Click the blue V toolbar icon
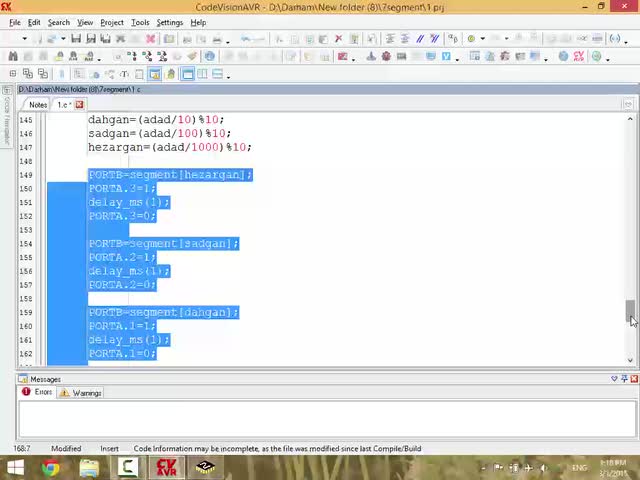Image resolution: width=640 pixels, height=480 pixels. pyautogui.click(x=446, y=56)
